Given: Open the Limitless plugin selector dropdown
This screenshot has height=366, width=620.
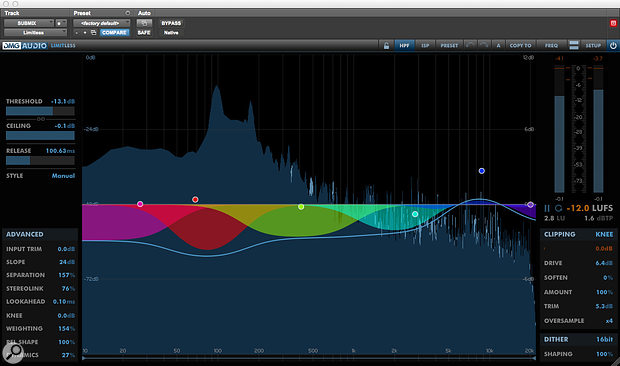Looking at the screenshot, I should click(35, 32).
